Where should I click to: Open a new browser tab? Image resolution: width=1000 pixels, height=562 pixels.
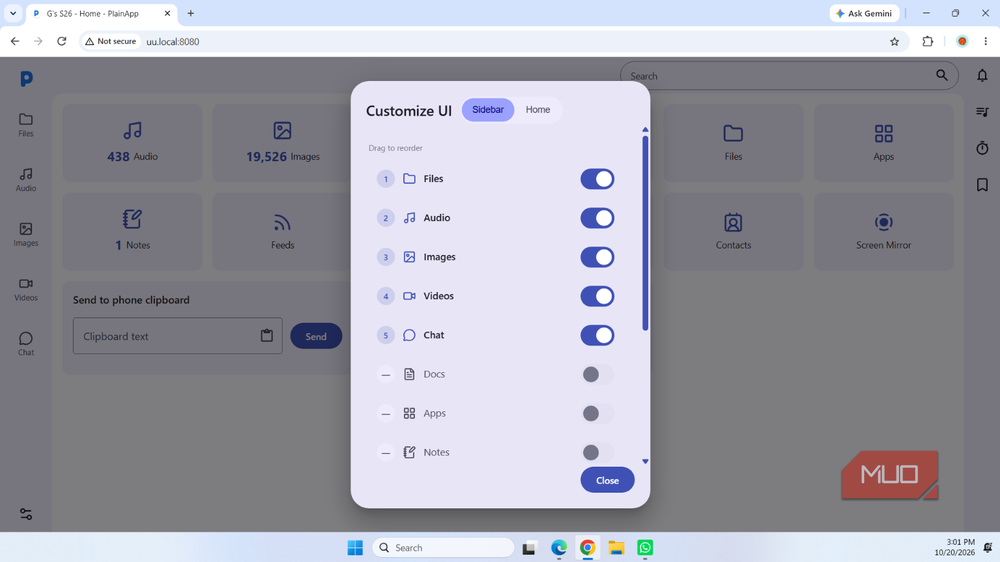(x=191, y=13)
